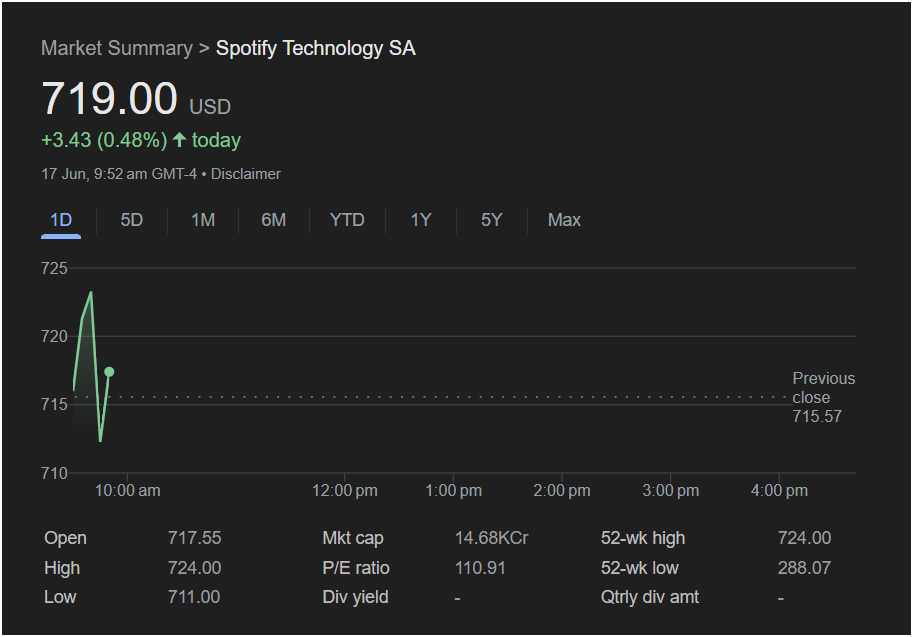Click the 715 y-axis label
Screen dimensions: 913x637
click(x=54, y=405)
